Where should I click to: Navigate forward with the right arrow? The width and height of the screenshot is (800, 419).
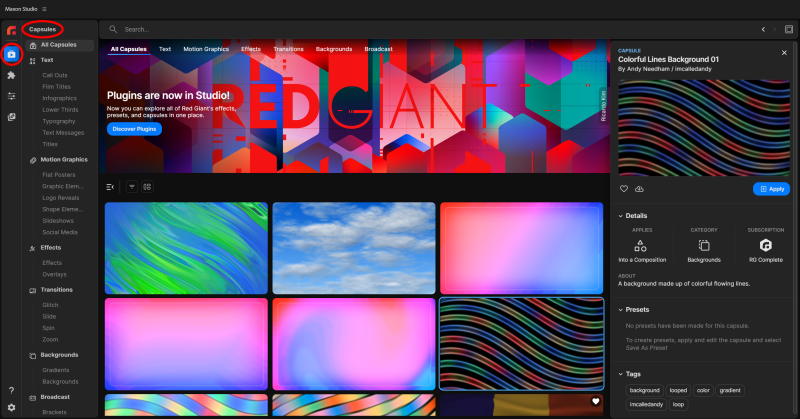coord(774,29)
